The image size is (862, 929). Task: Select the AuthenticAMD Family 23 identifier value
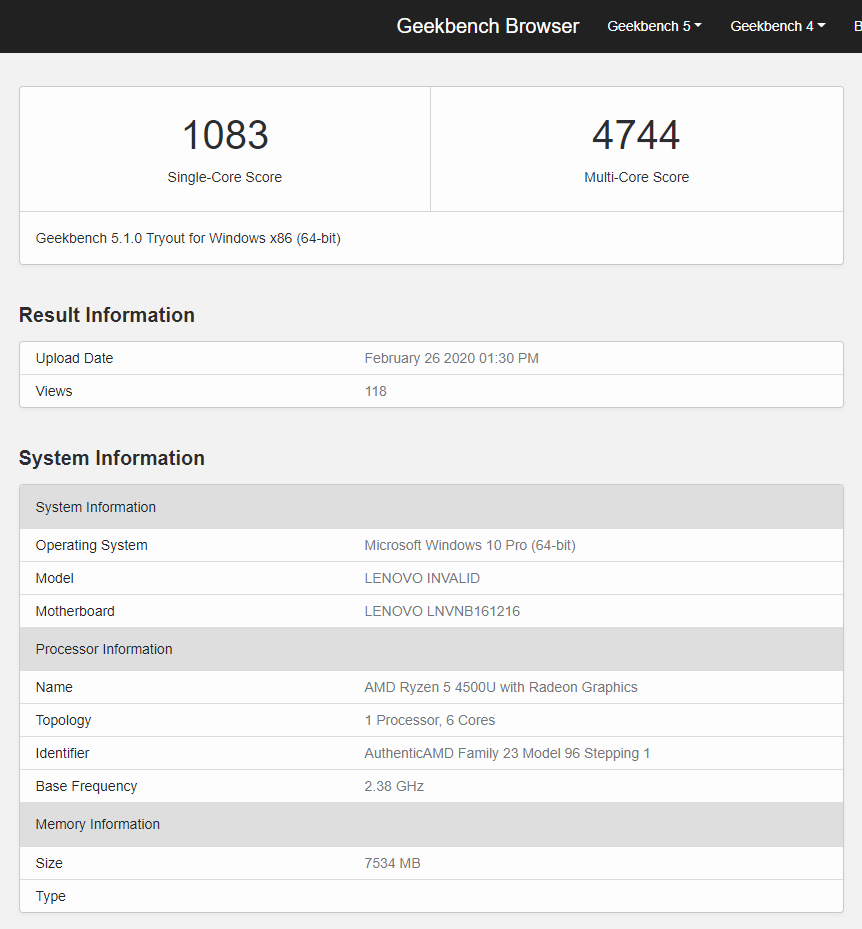[507, 754]
